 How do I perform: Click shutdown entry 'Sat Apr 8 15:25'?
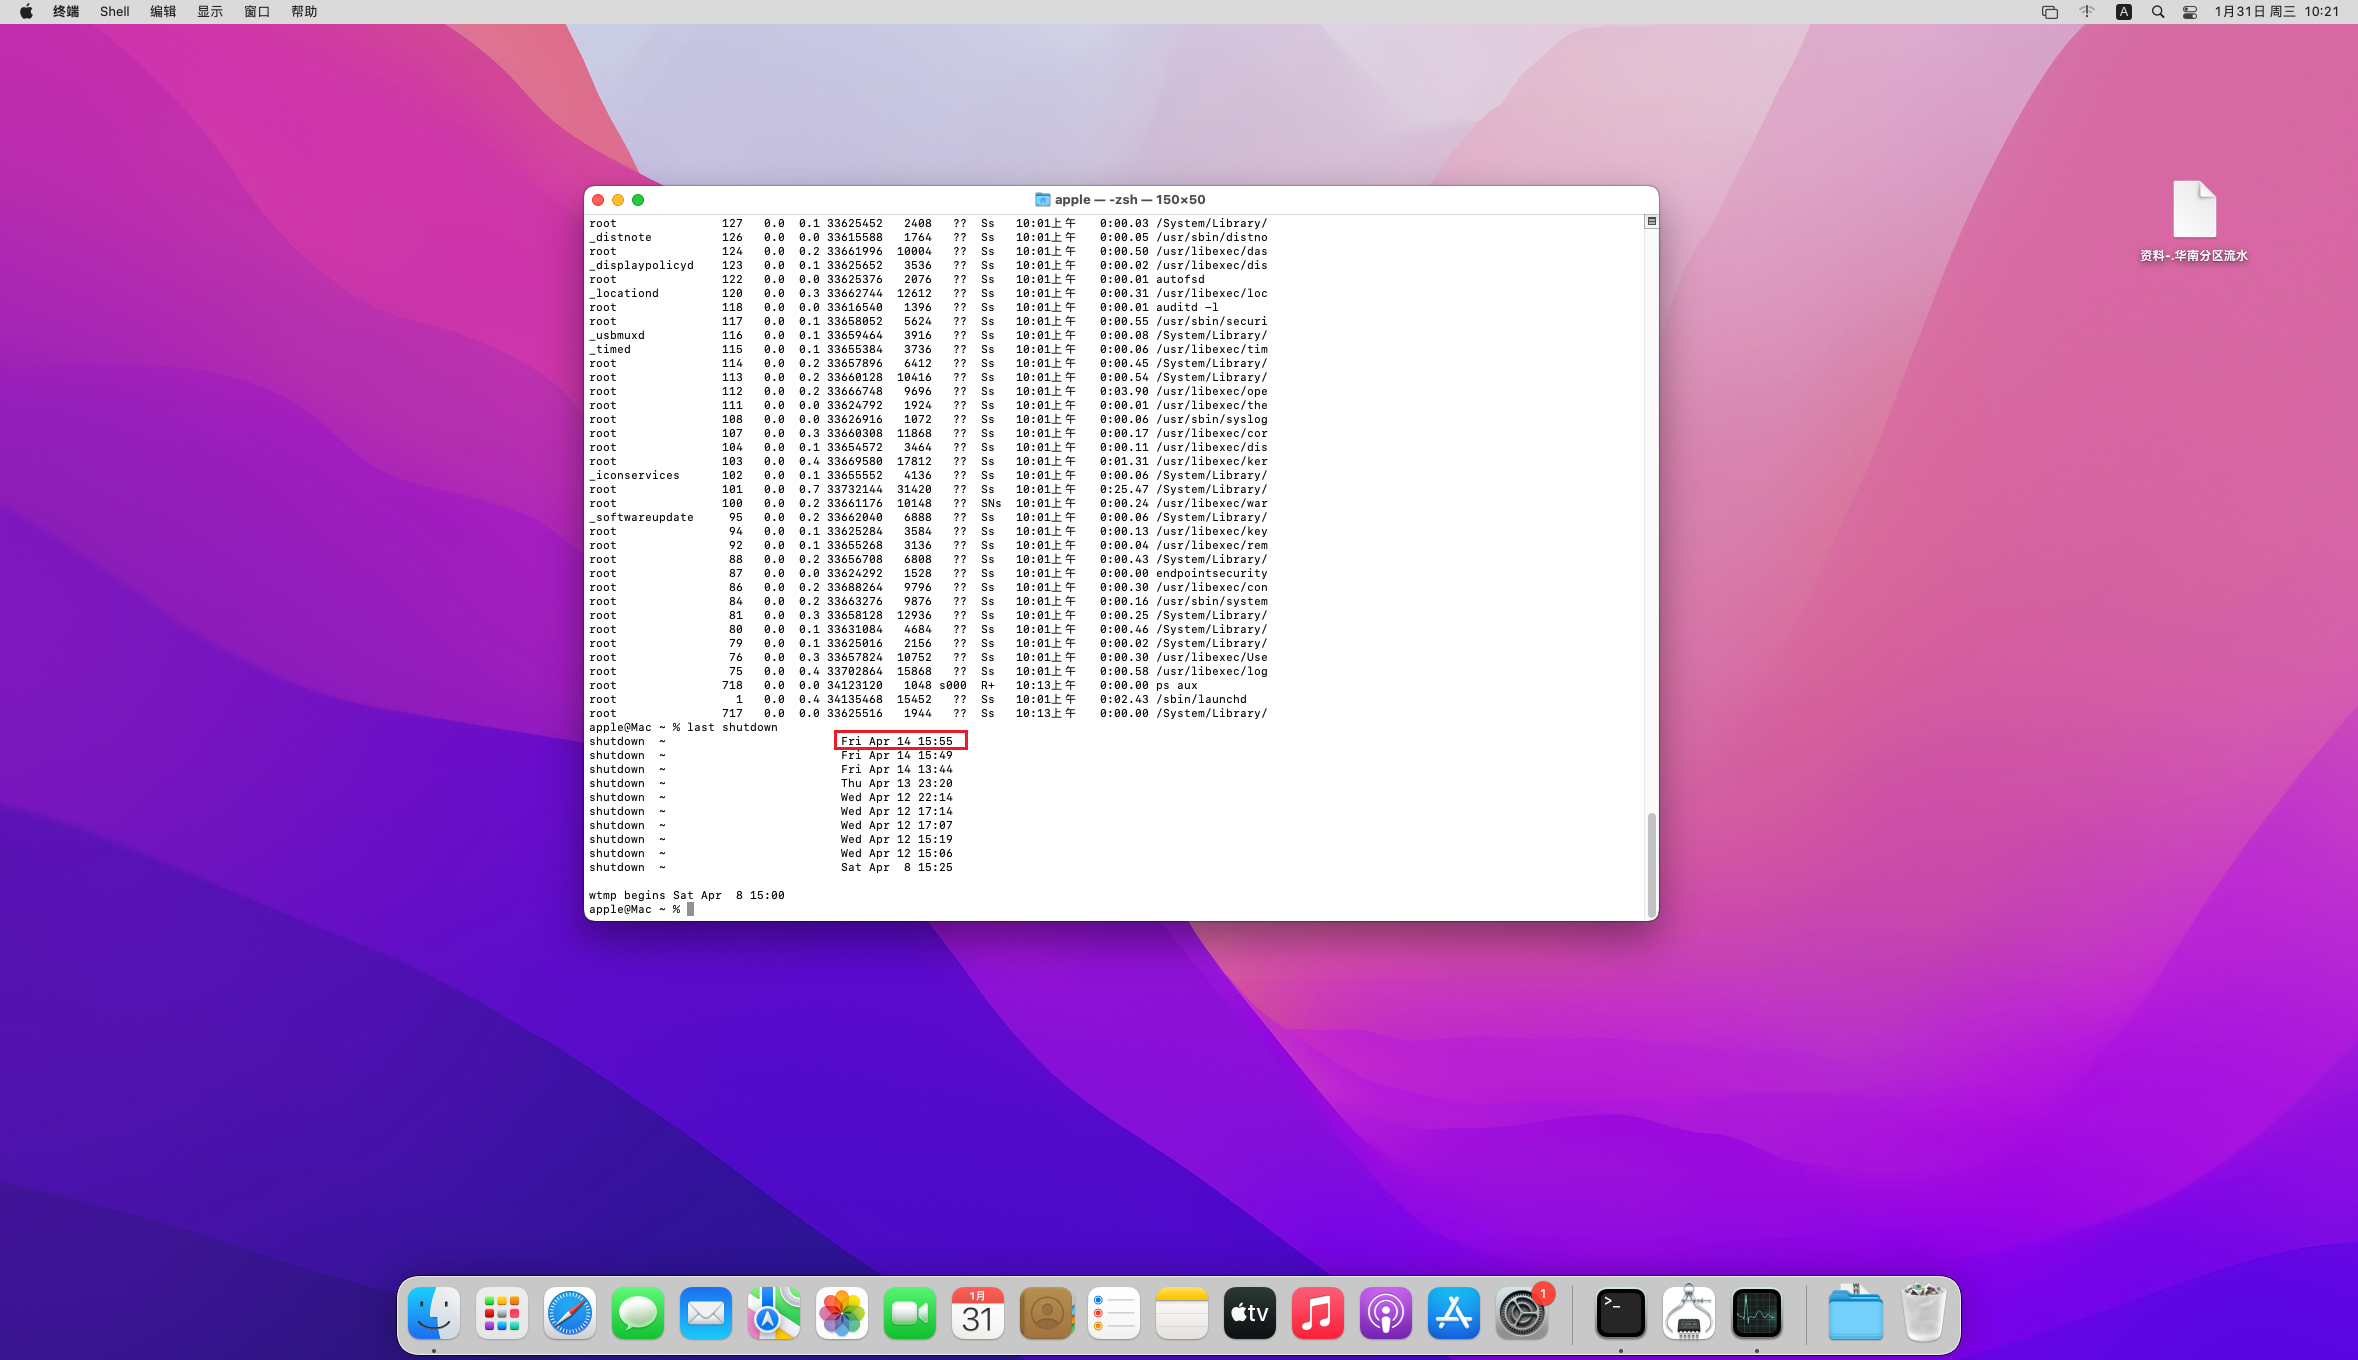point(897,868)
